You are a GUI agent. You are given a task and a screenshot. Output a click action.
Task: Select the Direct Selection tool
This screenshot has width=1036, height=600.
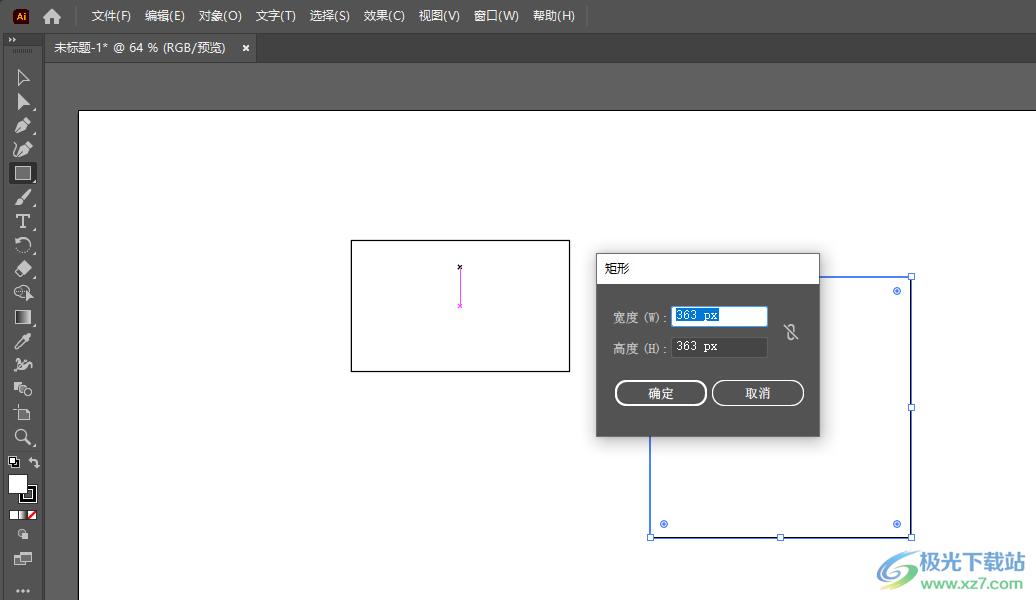click(22, 102)
